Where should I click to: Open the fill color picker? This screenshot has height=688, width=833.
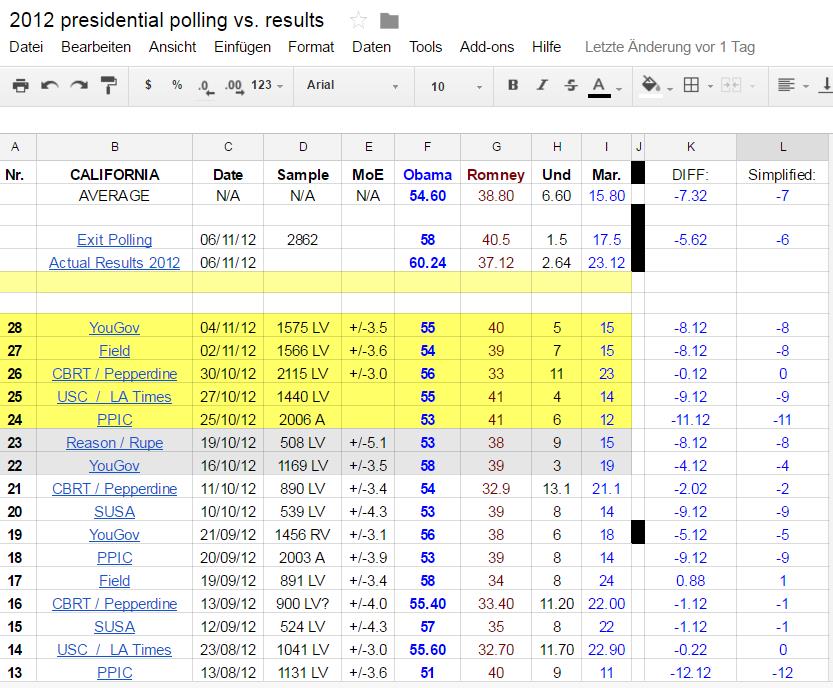pos(656,86)
